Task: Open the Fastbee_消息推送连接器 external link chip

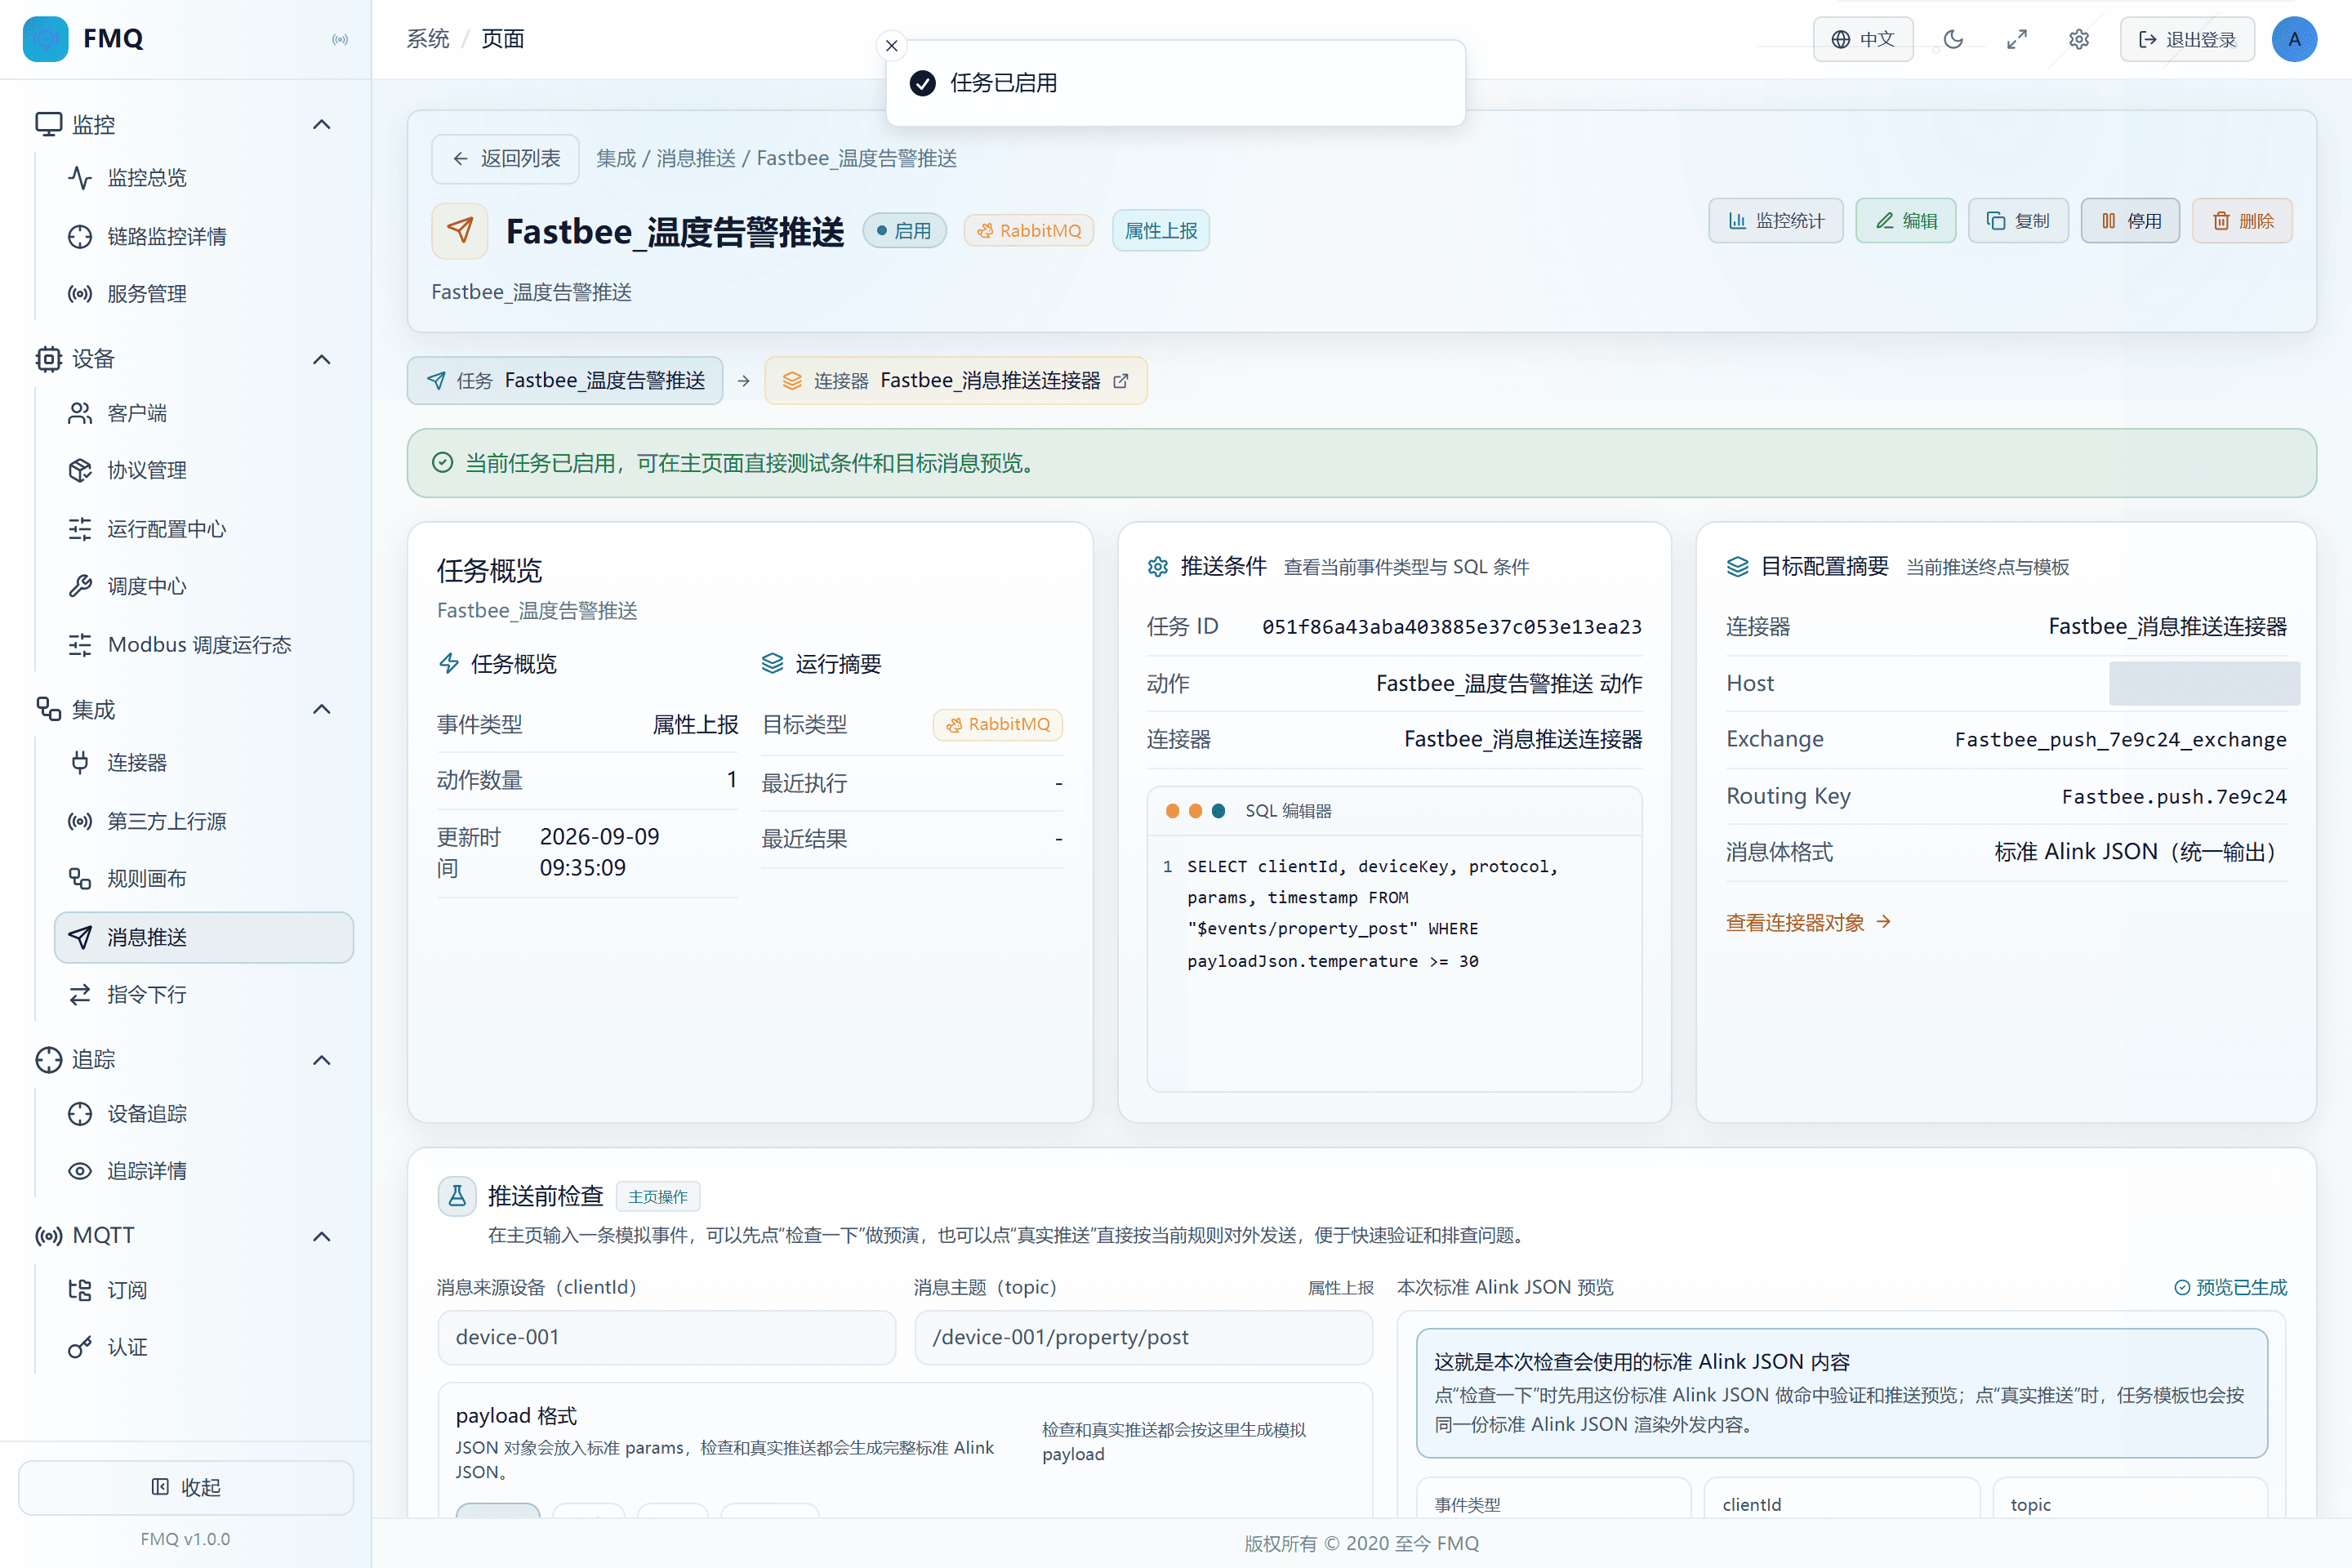Action: 955,380
